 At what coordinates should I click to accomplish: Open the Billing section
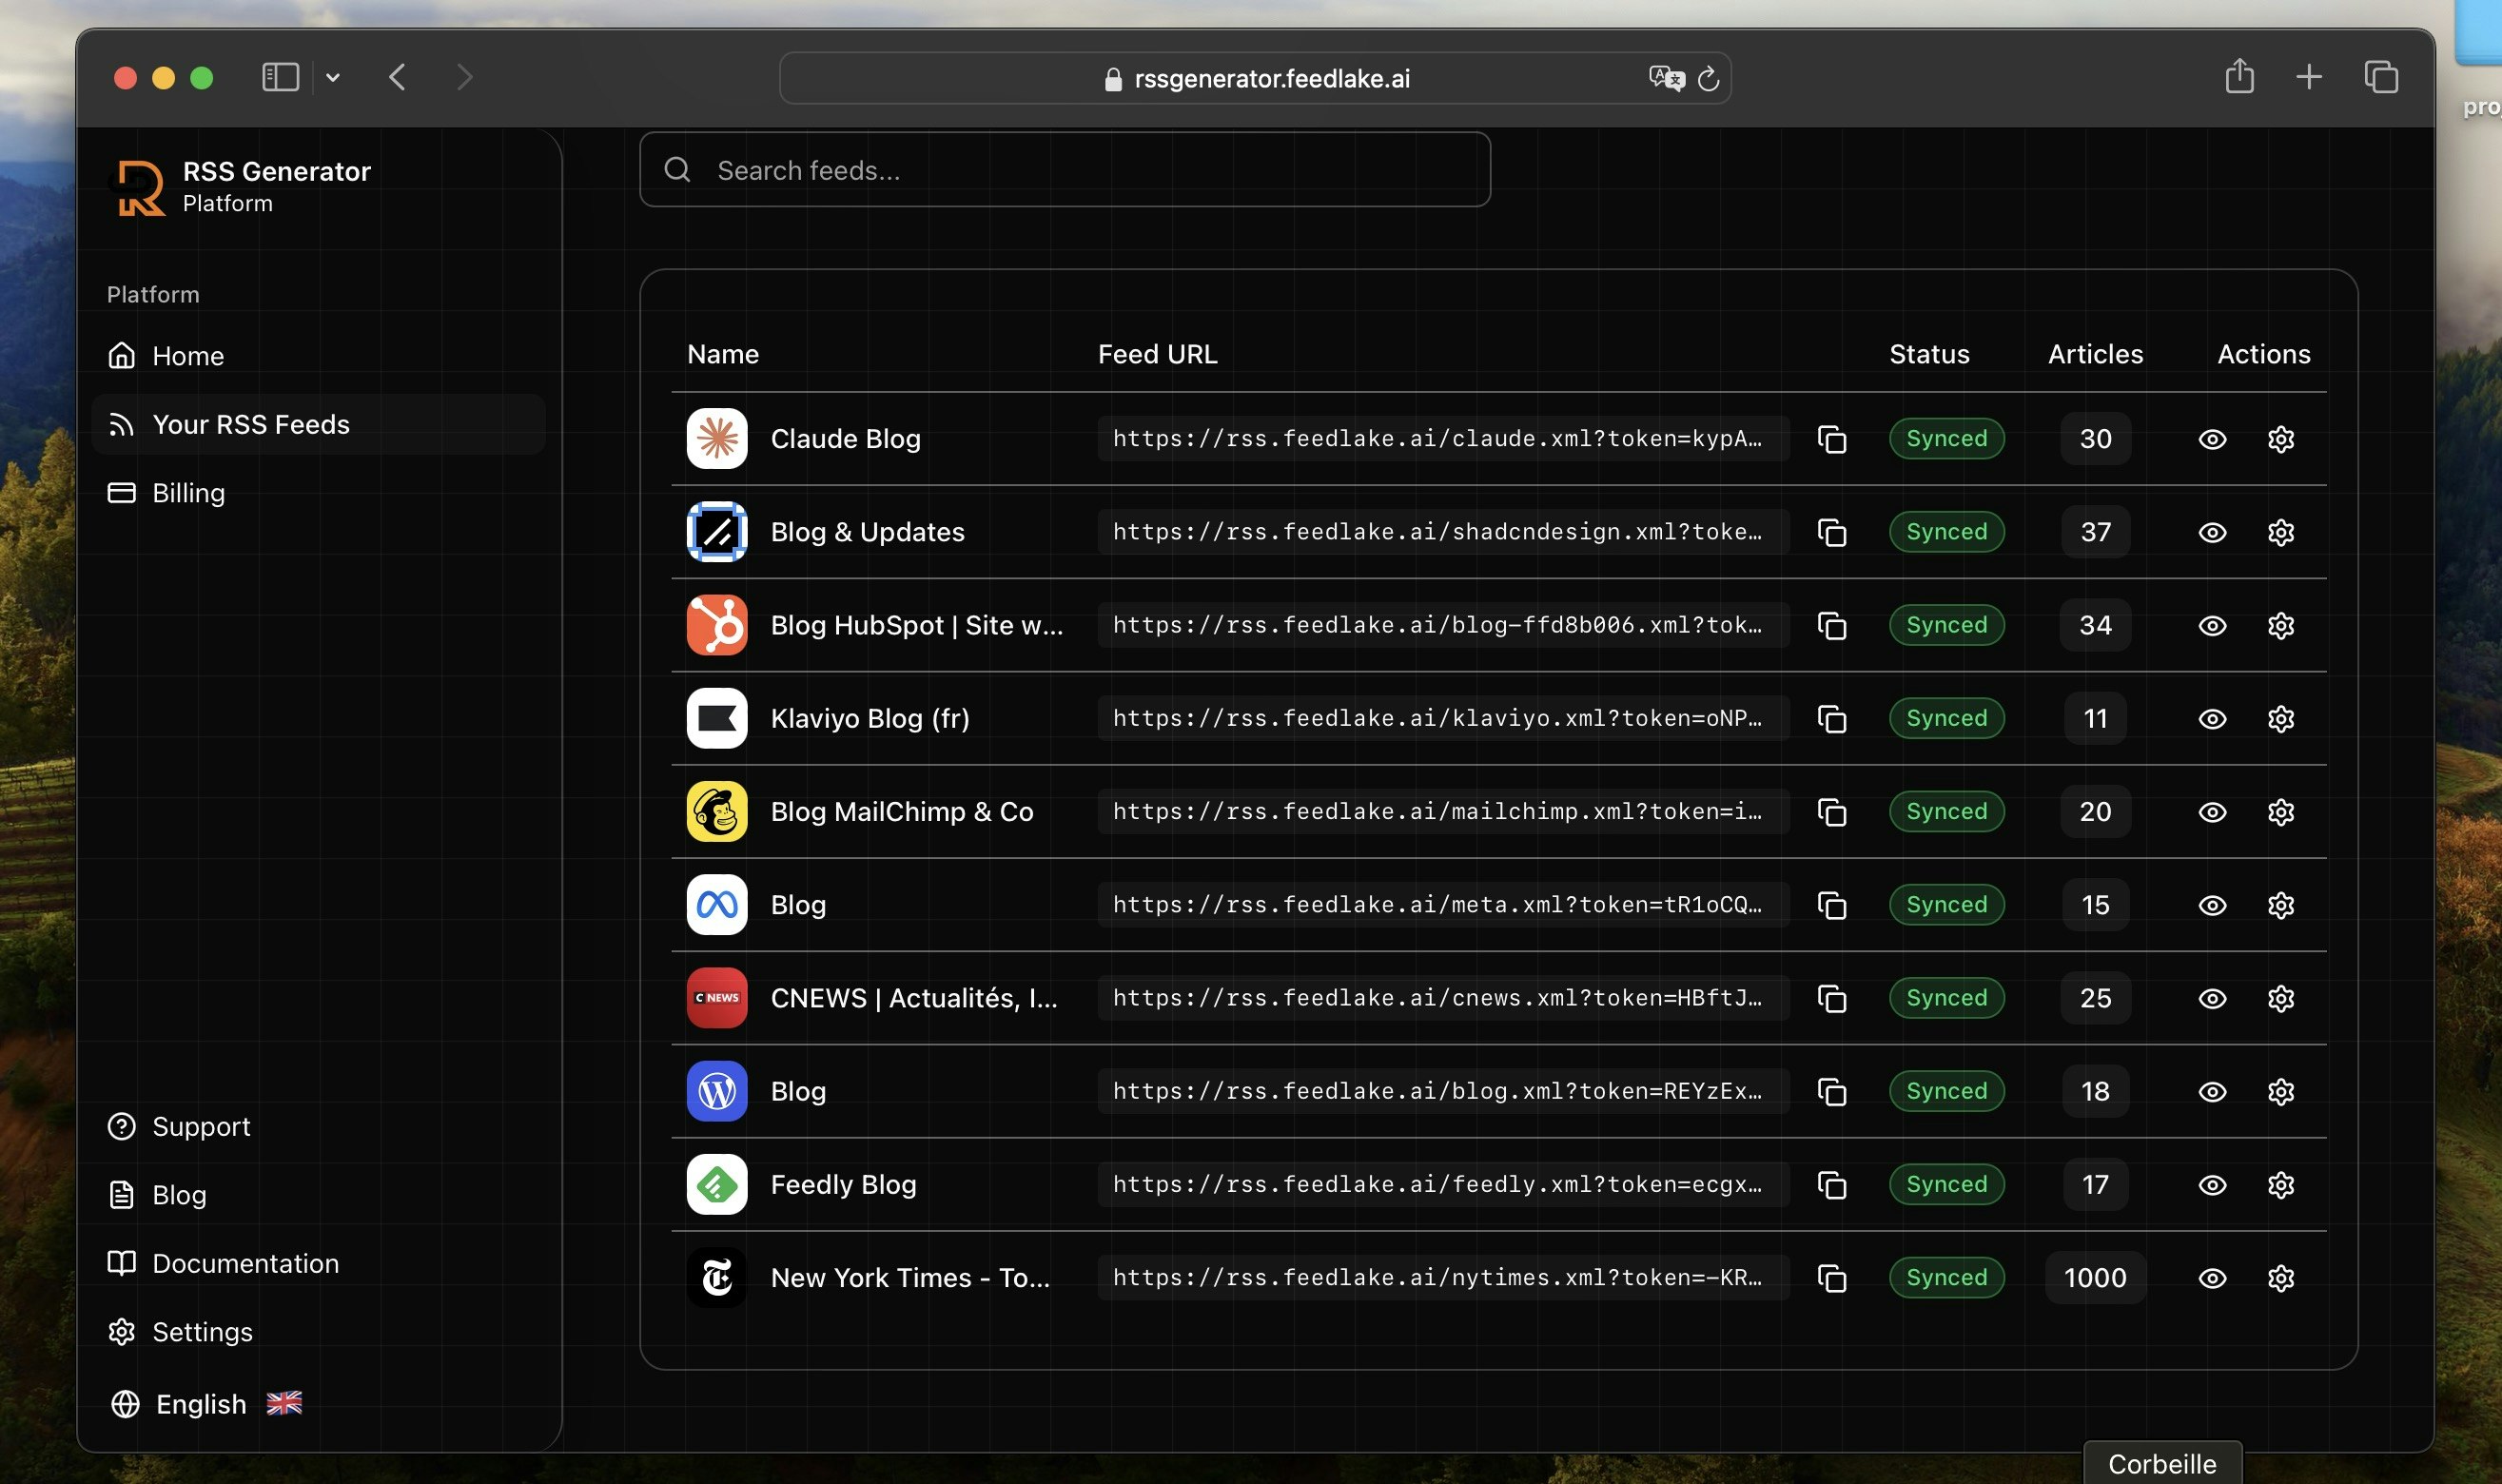pos(188,492)
